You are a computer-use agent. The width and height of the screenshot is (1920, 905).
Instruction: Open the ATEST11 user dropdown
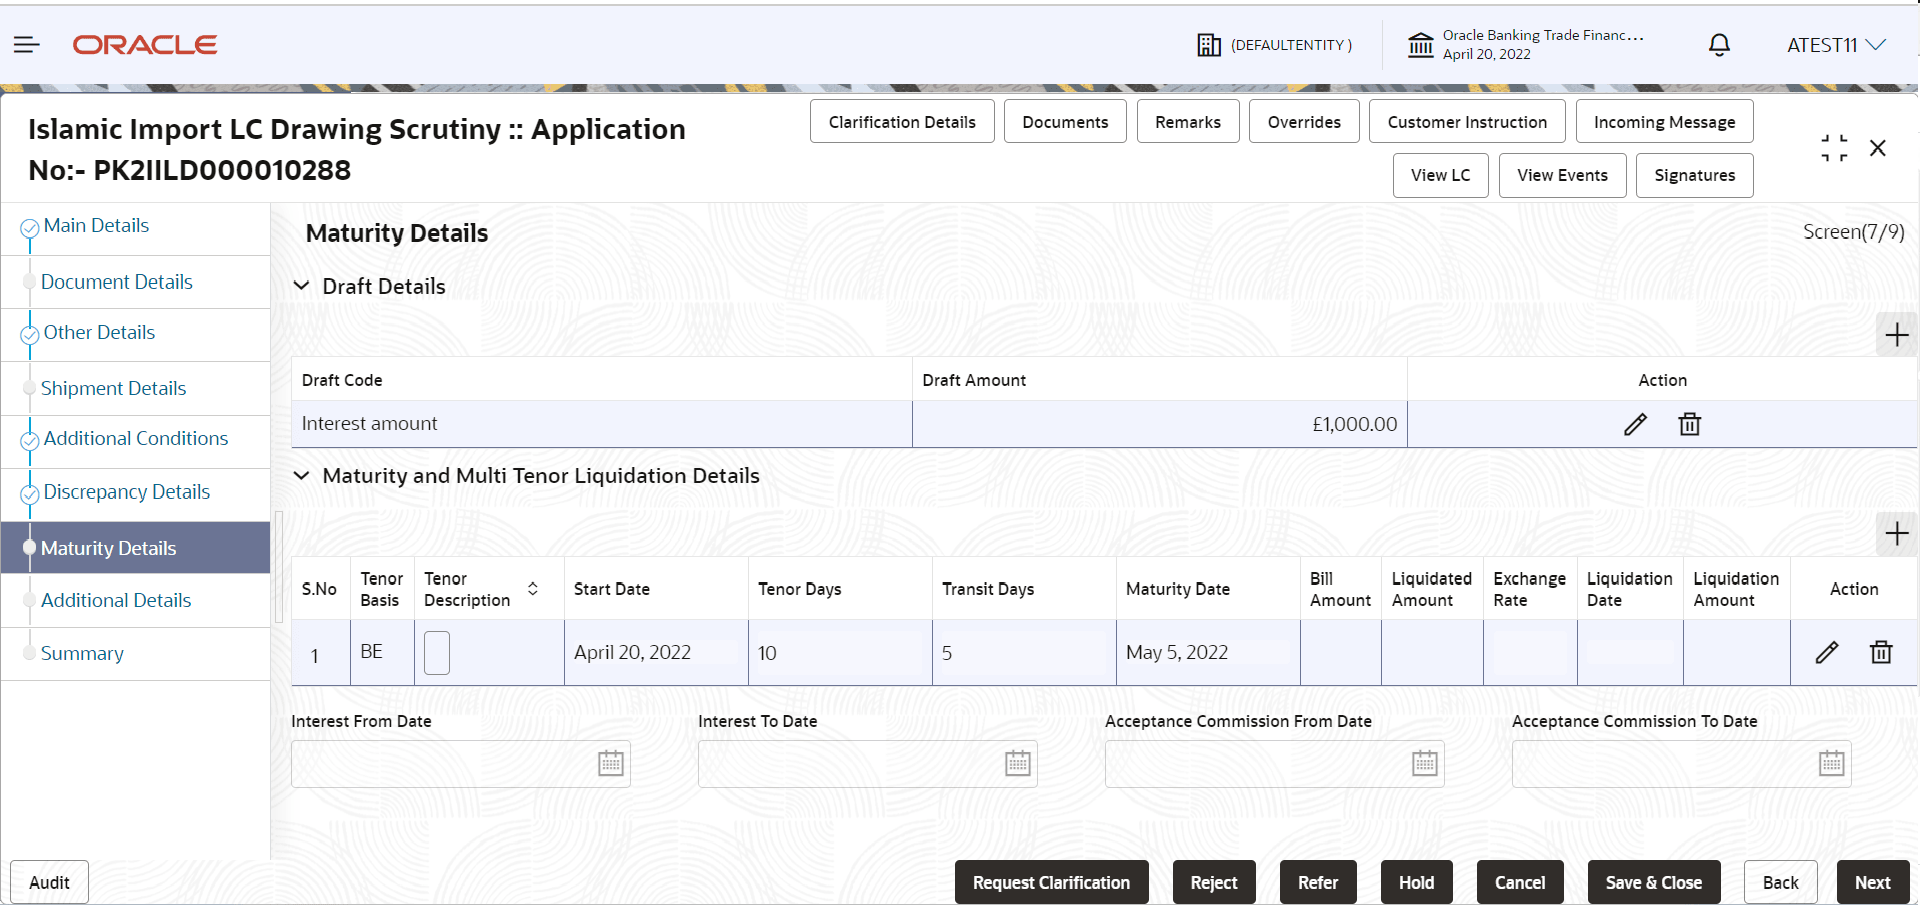coord(1836,45)
